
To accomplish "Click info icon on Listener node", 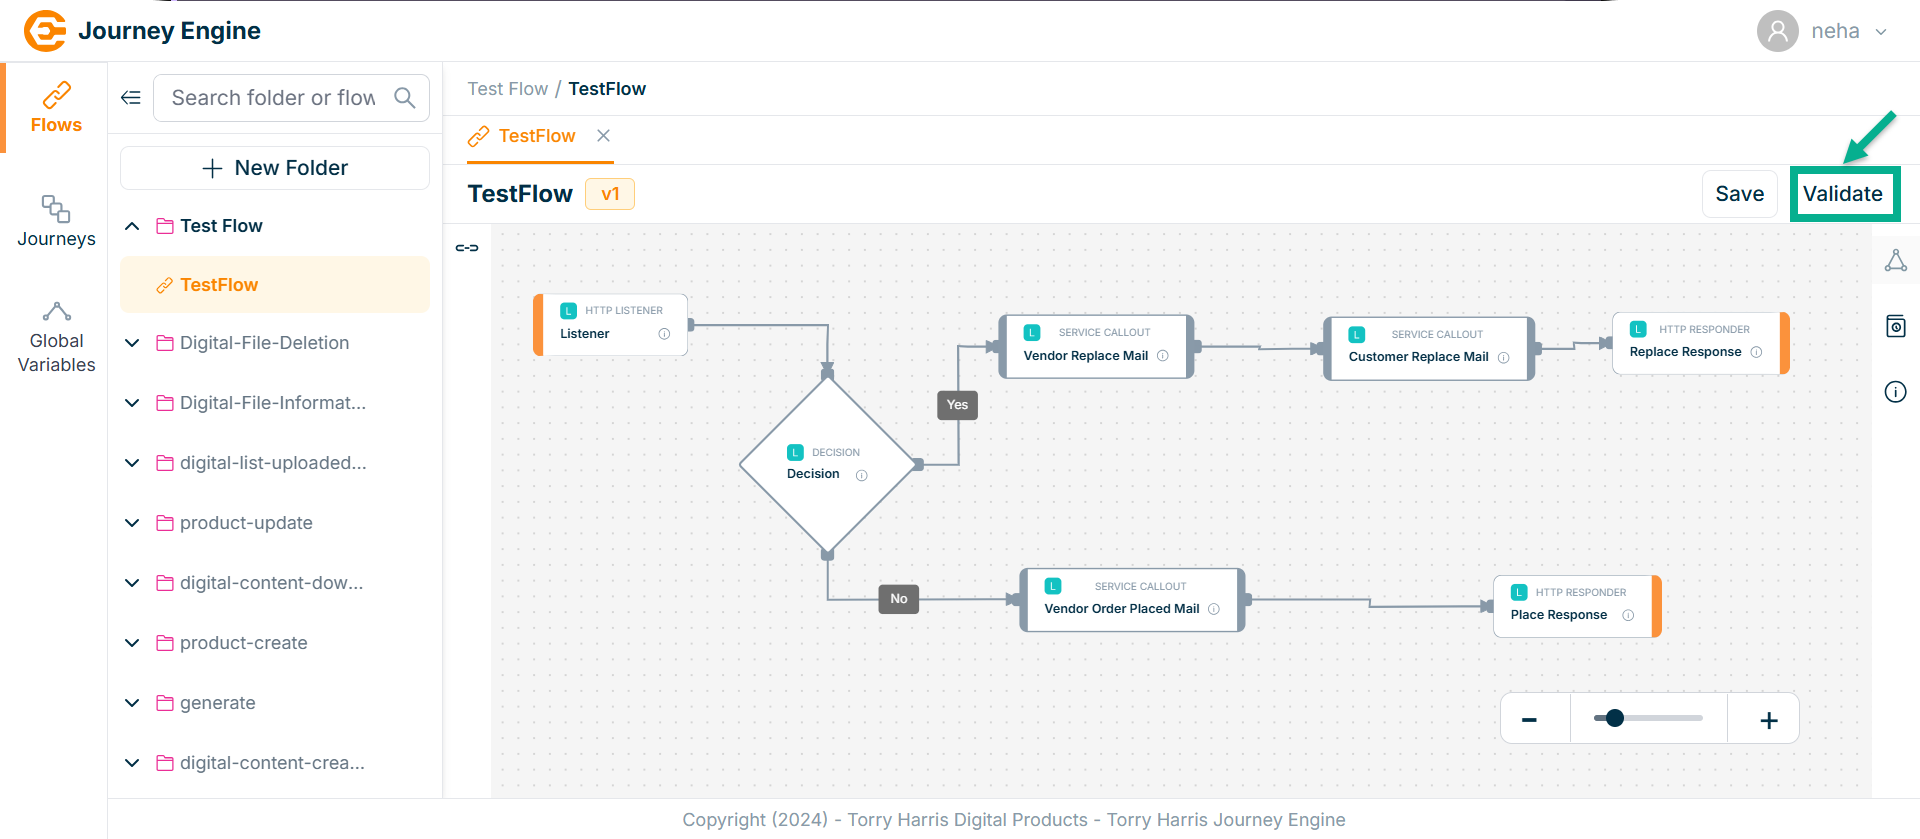I will [664, 334].
